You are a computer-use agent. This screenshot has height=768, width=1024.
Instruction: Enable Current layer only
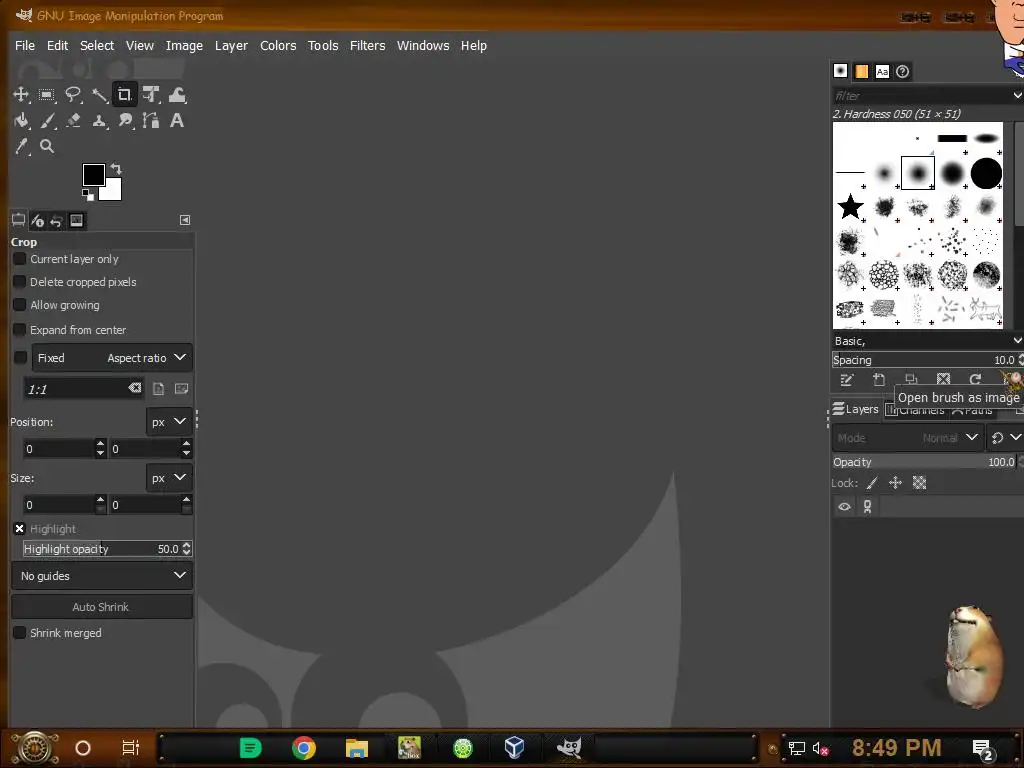(20, 259)
